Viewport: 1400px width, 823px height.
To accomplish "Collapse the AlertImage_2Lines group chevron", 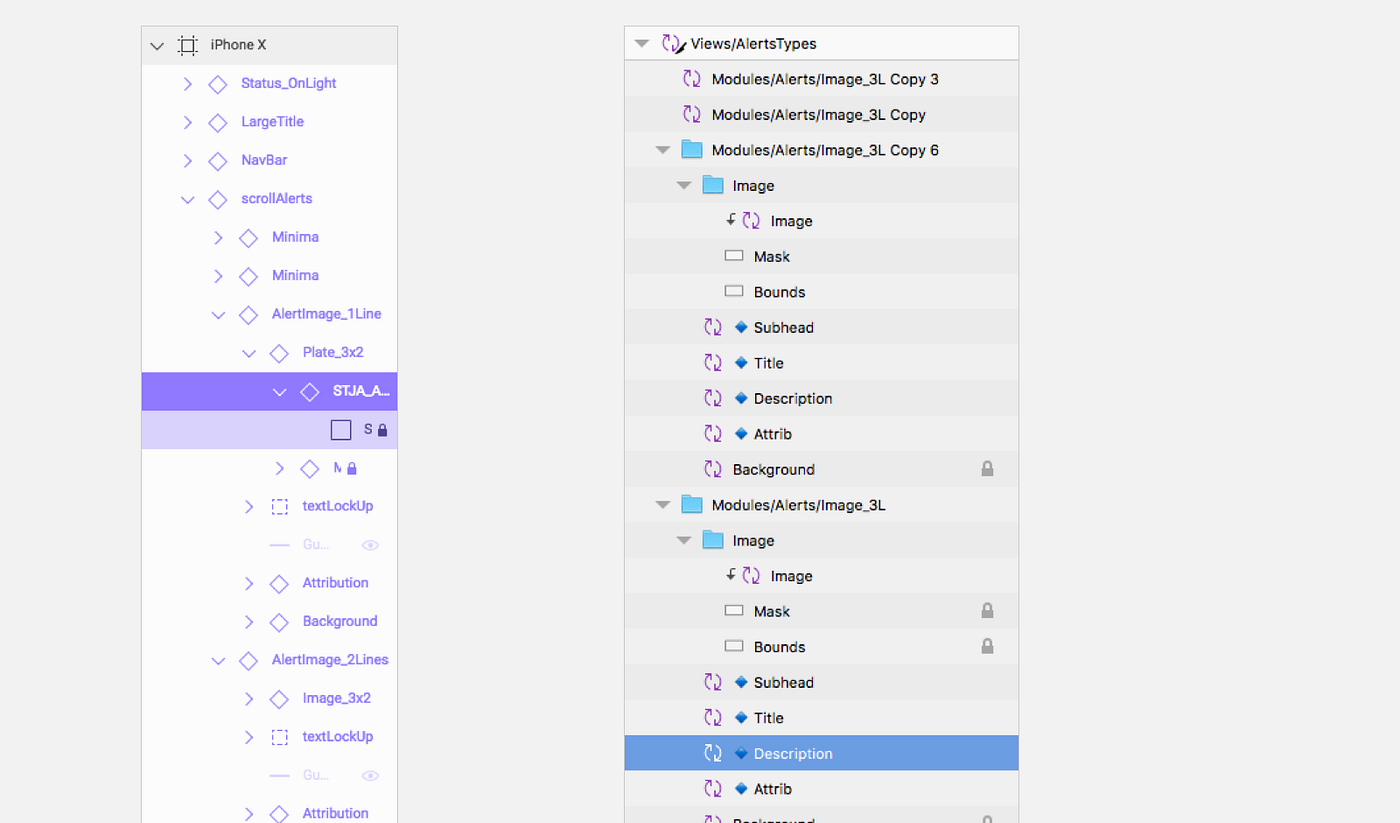I will pyautogui.click(x=218, y=661).
